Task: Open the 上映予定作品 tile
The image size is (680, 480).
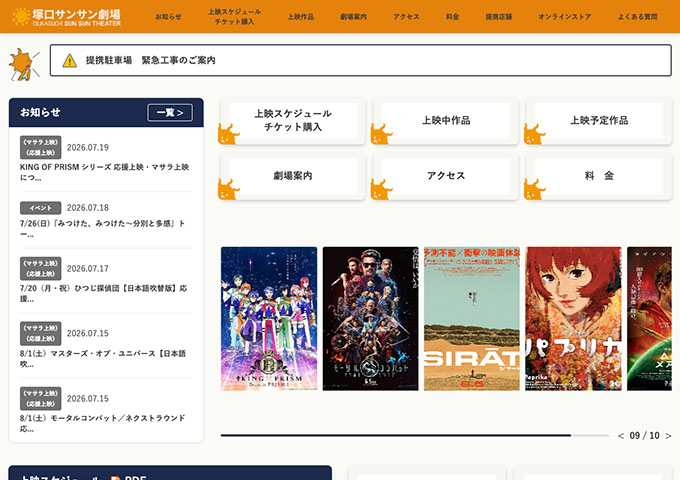Action: click(x=599, y=121)
